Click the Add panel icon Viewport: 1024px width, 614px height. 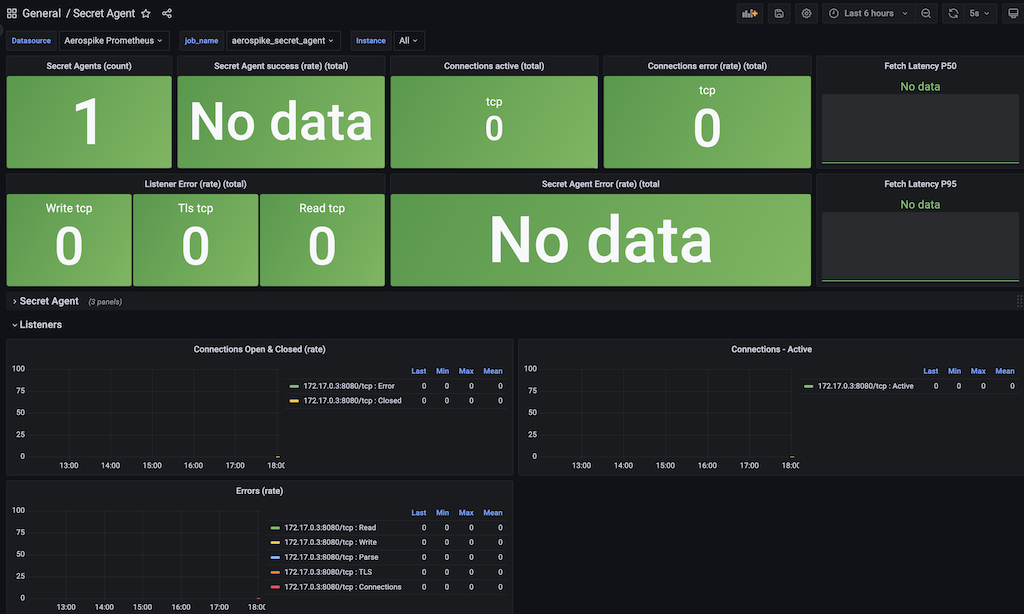pos(750,13)
